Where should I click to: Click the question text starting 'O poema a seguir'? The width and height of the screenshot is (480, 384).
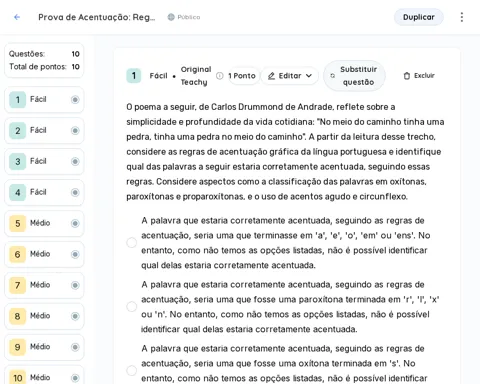click(x=285, y=152)
